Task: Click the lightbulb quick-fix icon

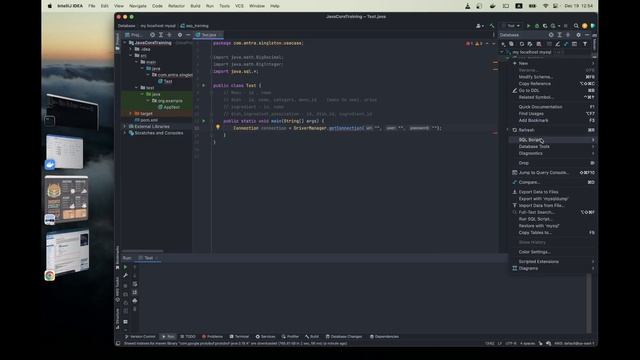Action: [x=218, y=127]
